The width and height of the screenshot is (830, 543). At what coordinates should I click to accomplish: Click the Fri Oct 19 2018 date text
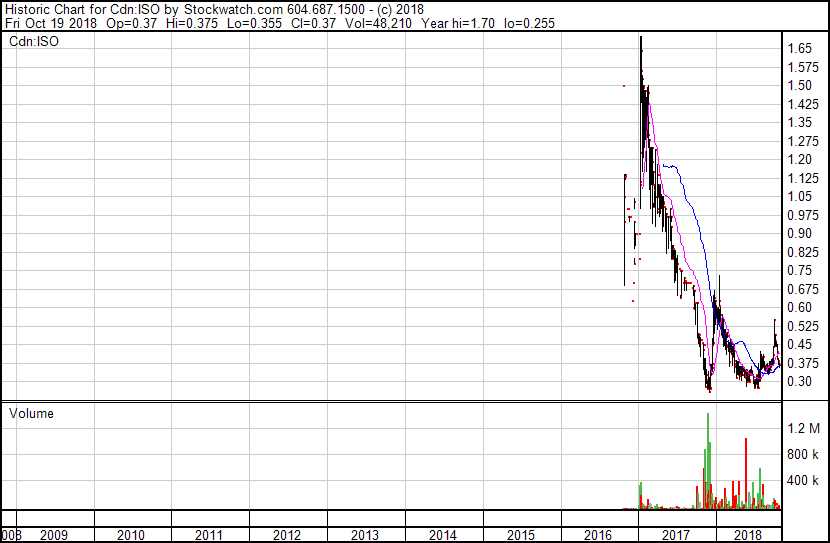pos(51,23)
